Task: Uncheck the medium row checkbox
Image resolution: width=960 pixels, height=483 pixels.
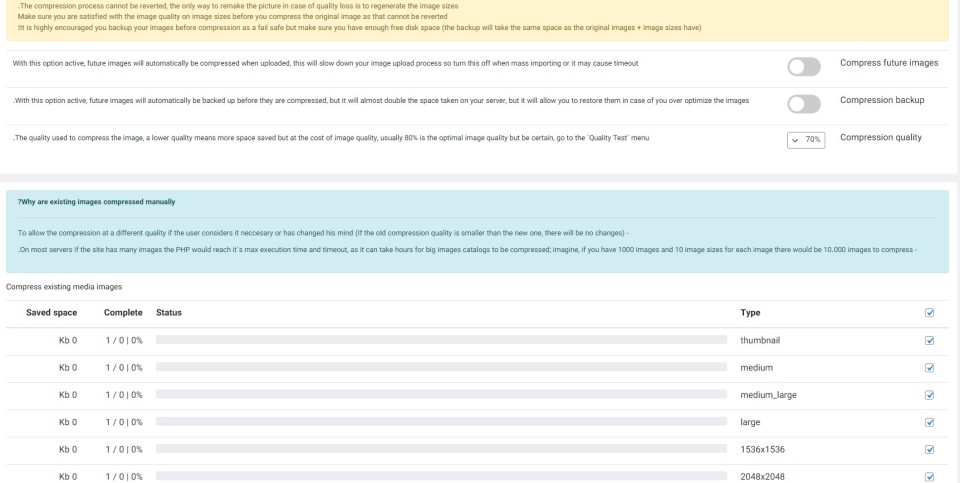Action: pyautogui.click(x=930, y=368)
